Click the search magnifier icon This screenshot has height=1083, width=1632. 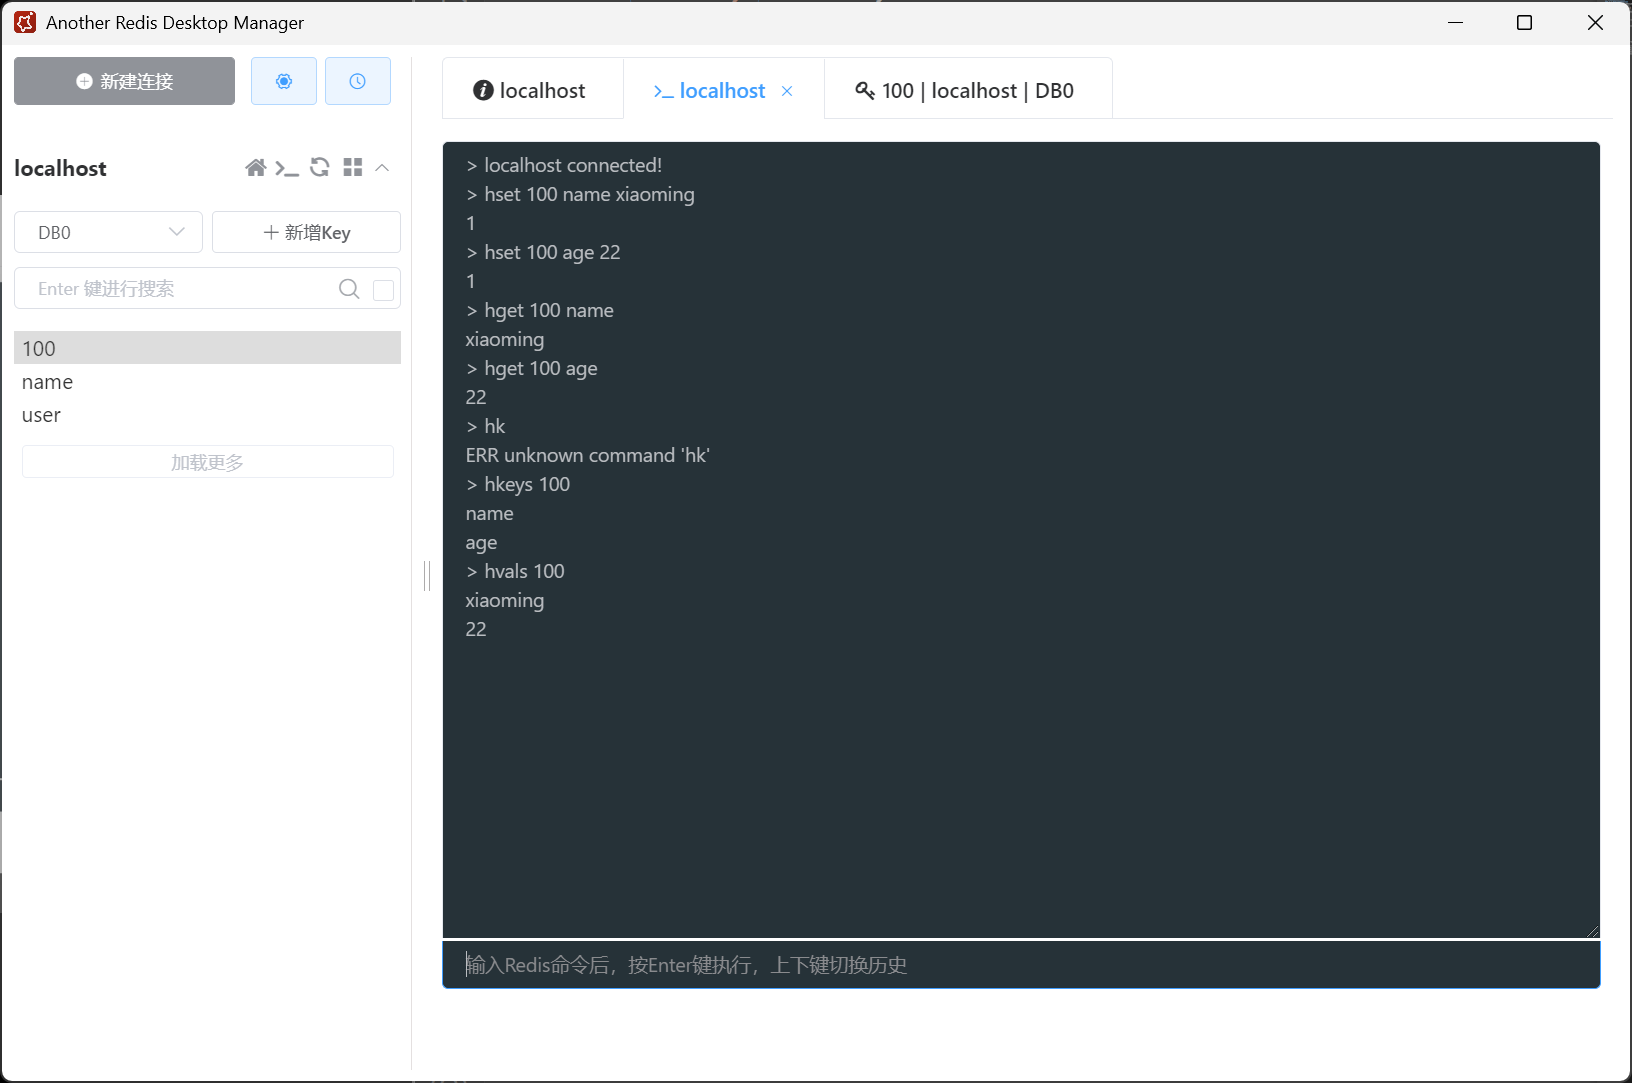[x=349, y=289]
